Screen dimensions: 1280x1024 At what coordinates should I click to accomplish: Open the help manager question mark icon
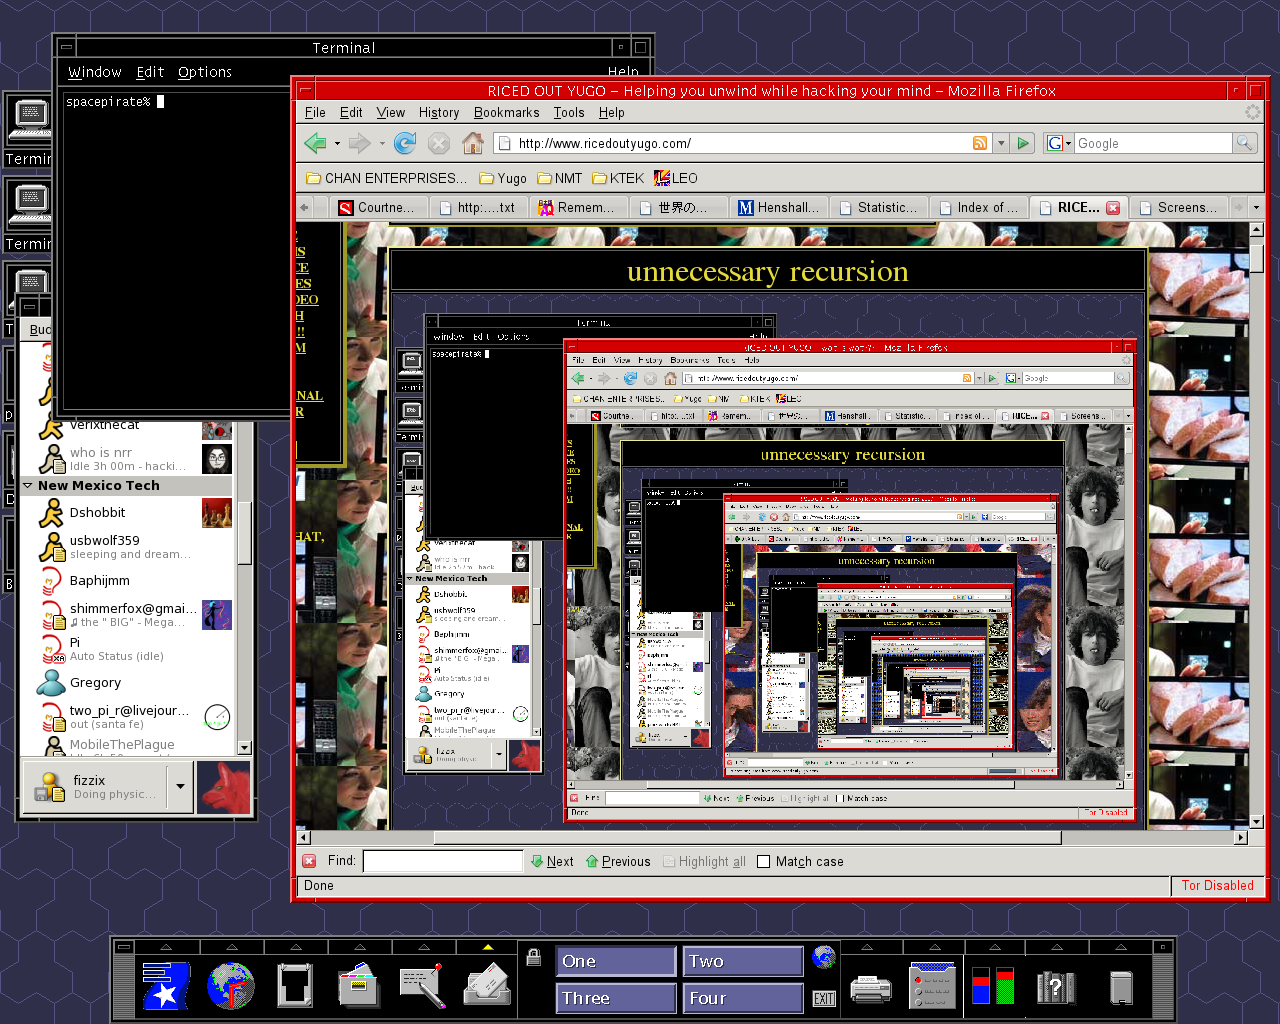(x=1056, y=987)
